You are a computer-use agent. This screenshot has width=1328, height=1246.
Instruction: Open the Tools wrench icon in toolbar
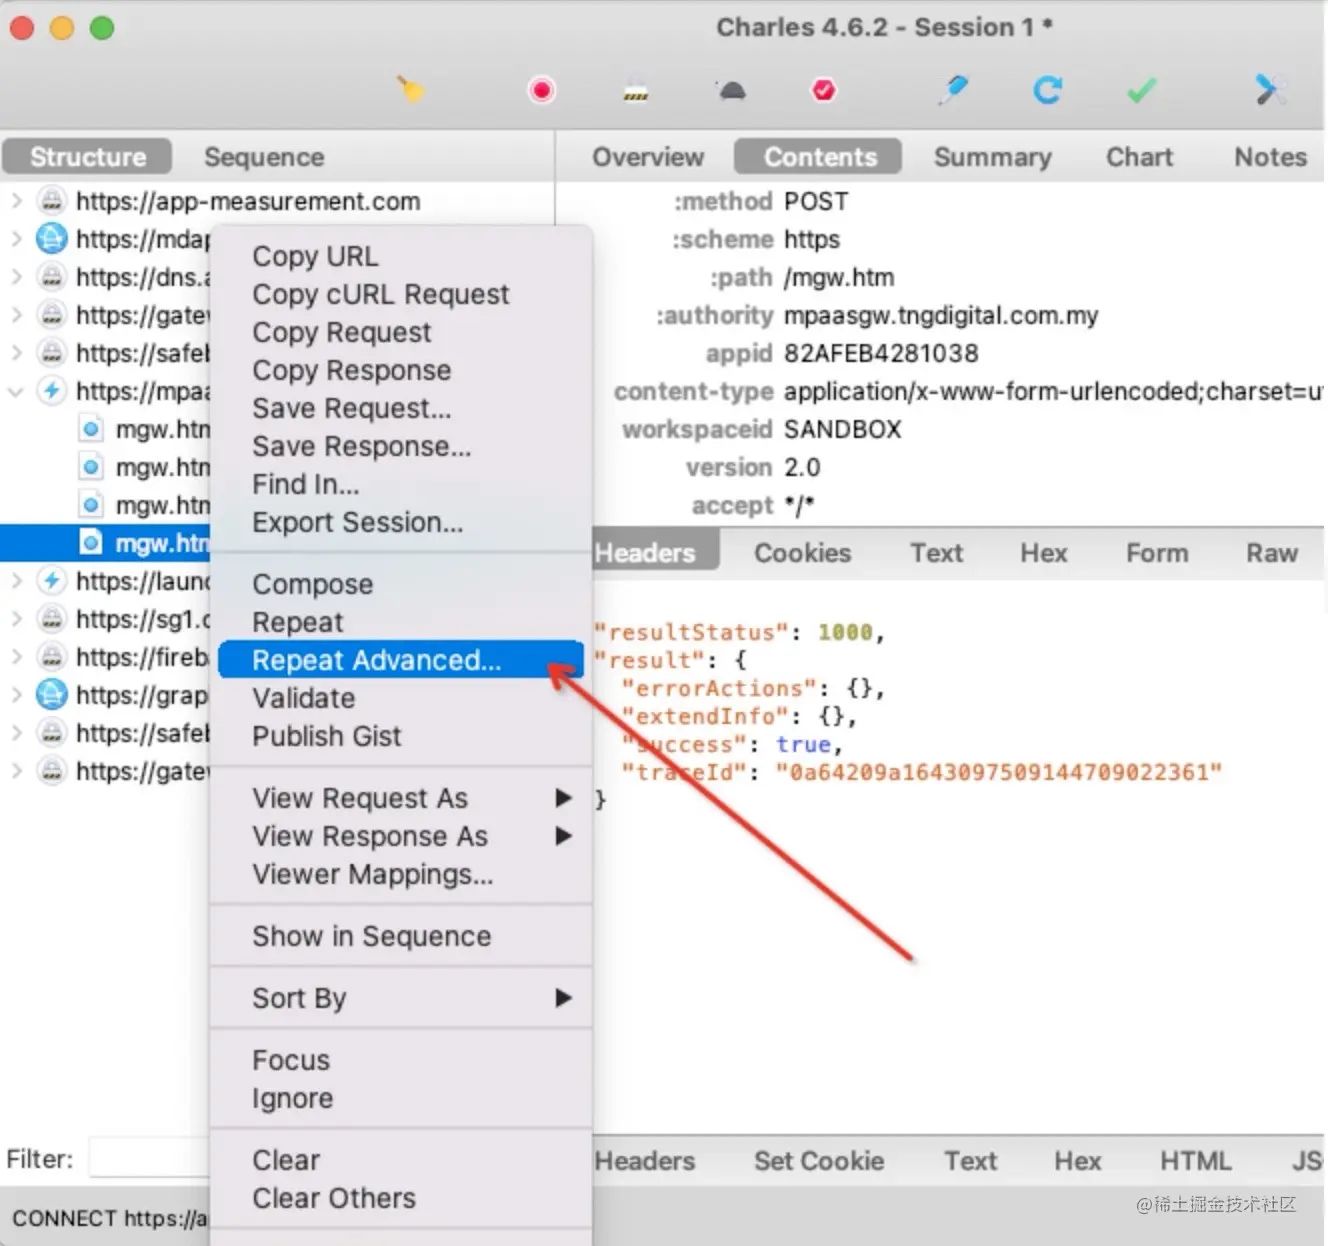click(x=1270, y=90)
